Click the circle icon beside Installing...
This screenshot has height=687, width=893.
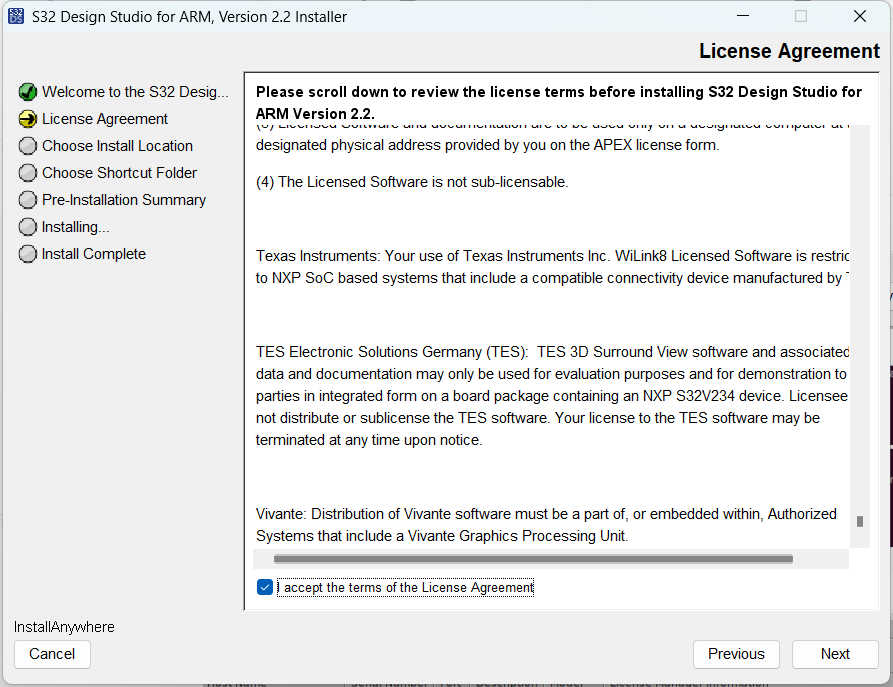[28, 227]
